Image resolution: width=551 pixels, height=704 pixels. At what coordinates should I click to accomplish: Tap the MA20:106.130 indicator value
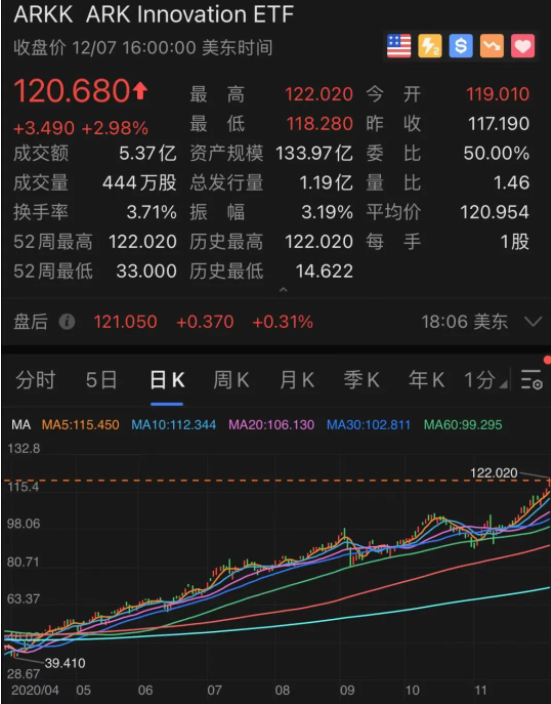coord(271,425)
